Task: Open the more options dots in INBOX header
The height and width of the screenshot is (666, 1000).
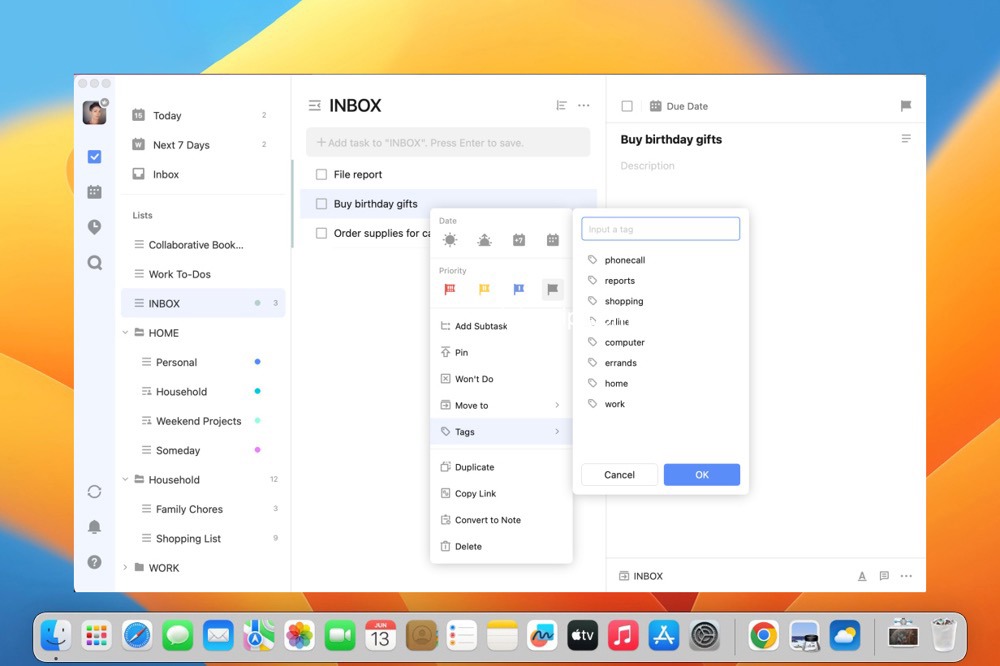Action: [x=584, y=105]
